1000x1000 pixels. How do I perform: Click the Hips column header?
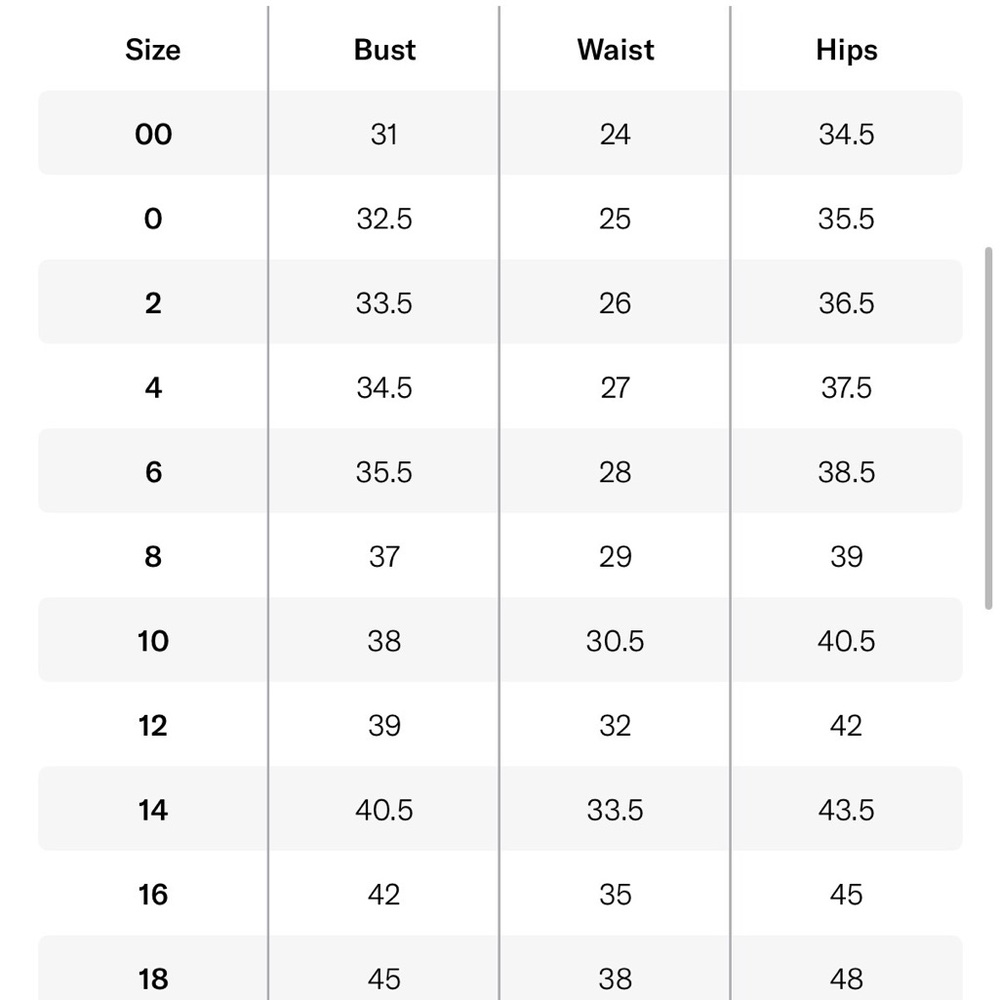846,50
